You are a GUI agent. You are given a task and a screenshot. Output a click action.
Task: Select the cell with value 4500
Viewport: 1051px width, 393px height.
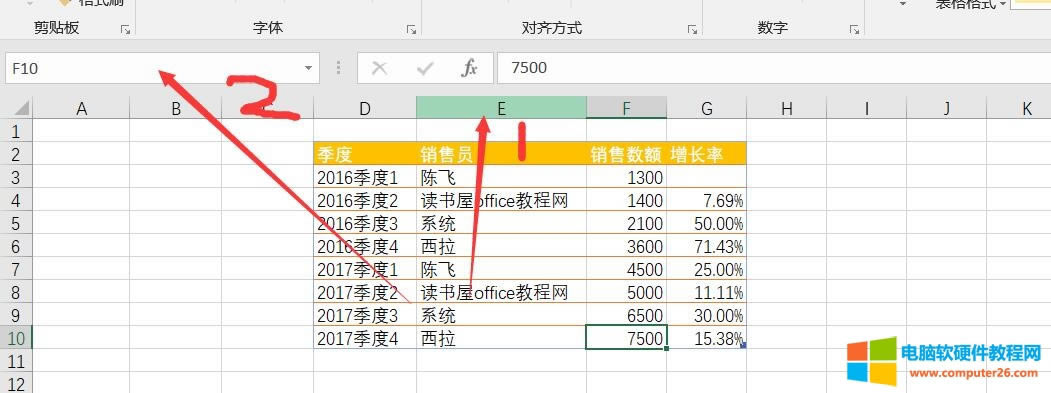(x=626, y=269)
